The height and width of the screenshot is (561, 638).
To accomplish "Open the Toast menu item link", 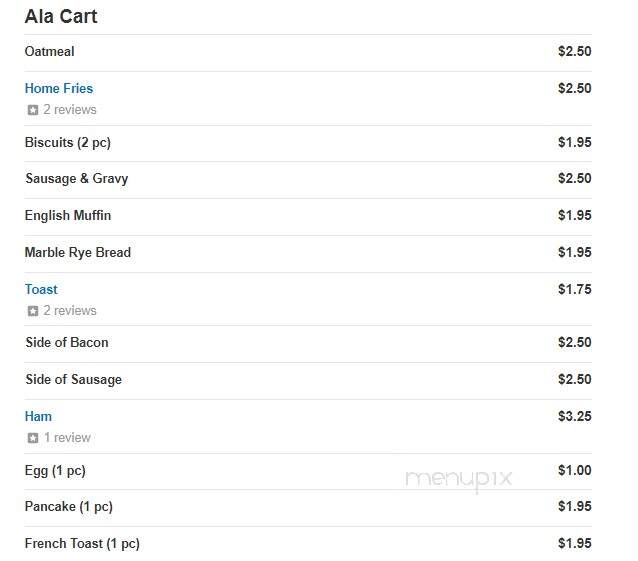I will pos(41,289).
